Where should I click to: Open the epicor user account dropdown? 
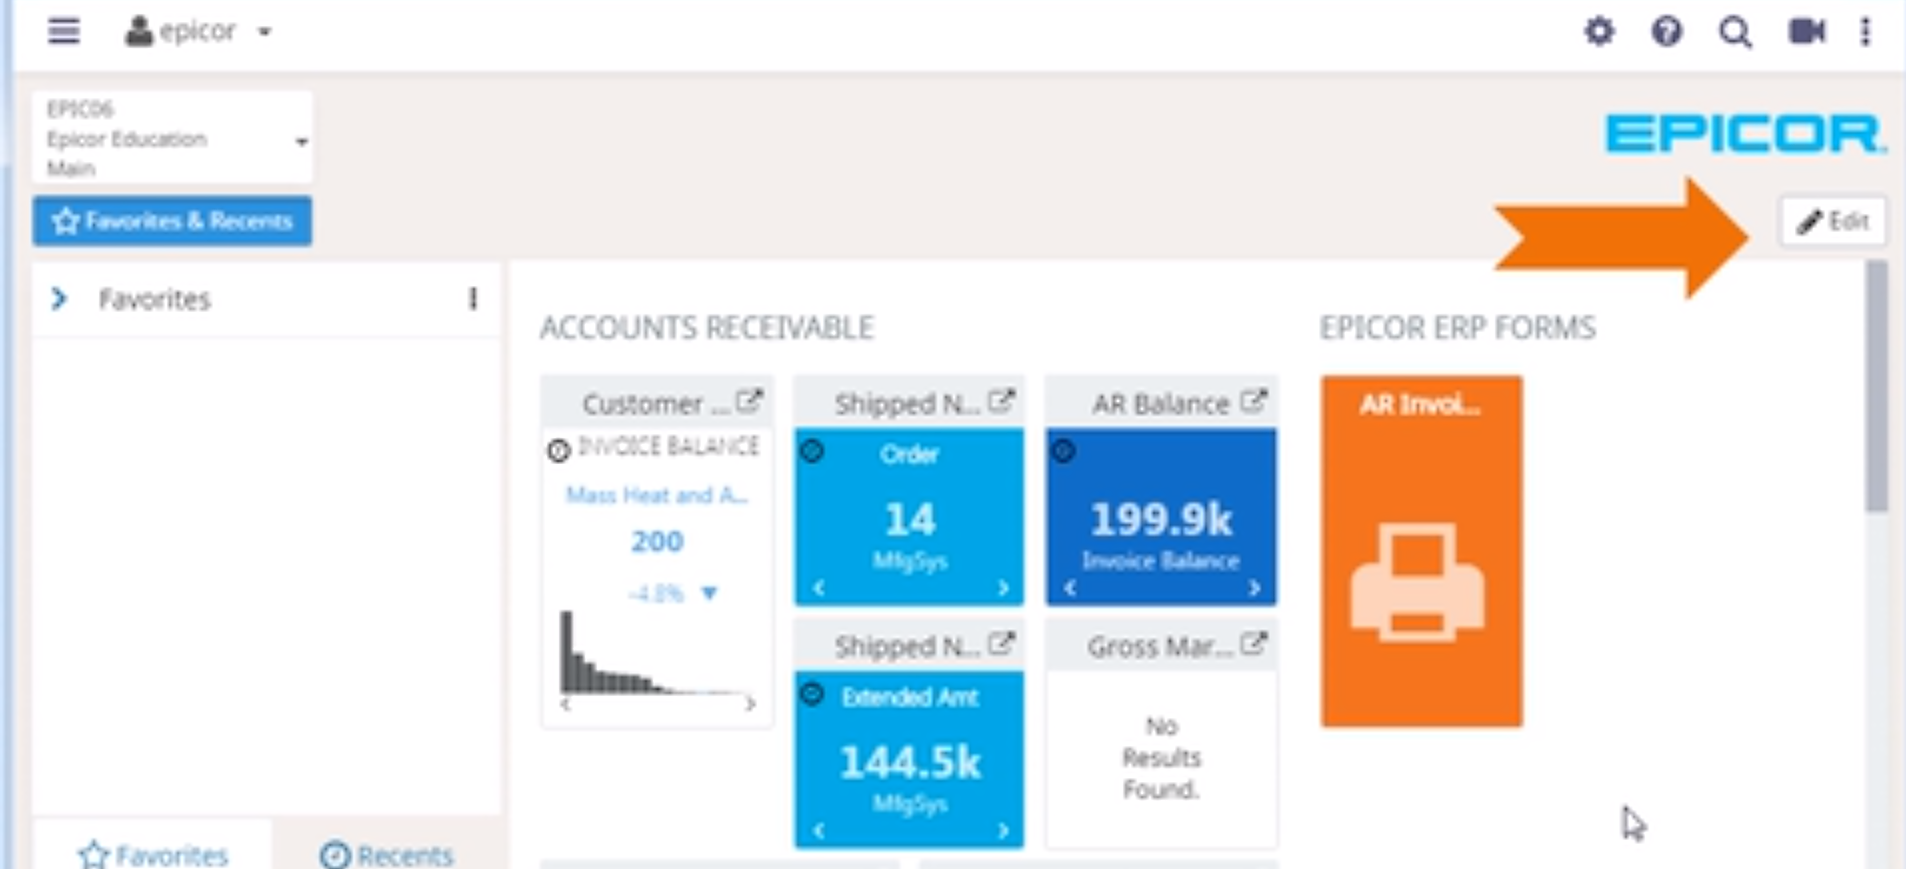(198, 32)
